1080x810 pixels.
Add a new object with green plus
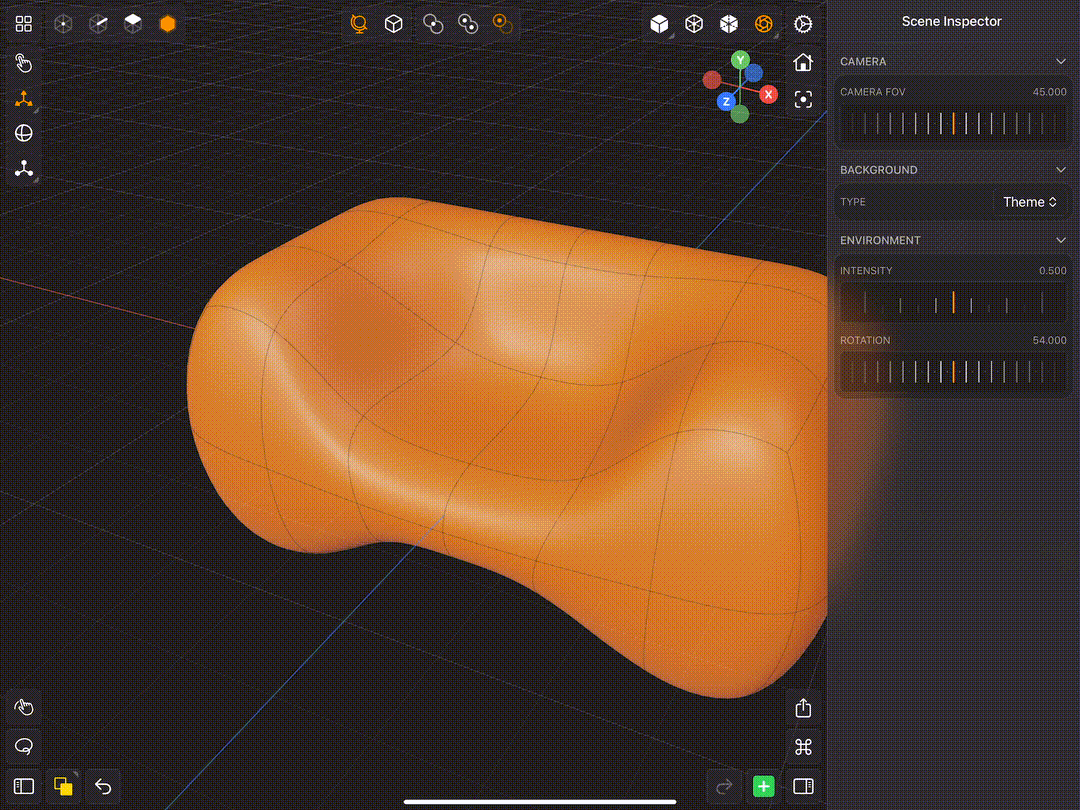click(763, 786)
